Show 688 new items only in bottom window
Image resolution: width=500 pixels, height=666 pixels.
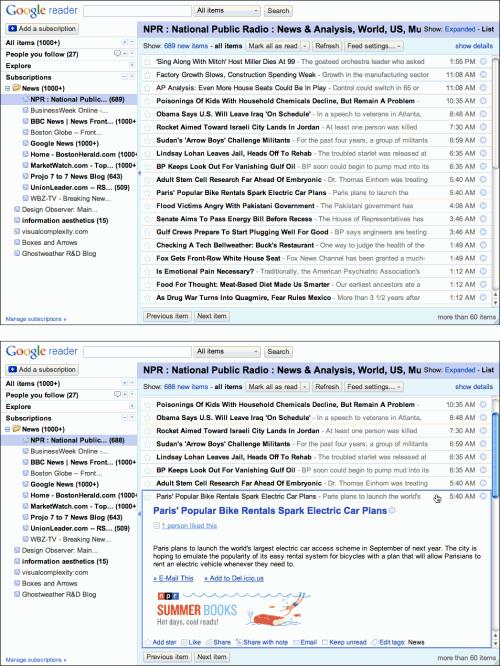pos(186,387)
